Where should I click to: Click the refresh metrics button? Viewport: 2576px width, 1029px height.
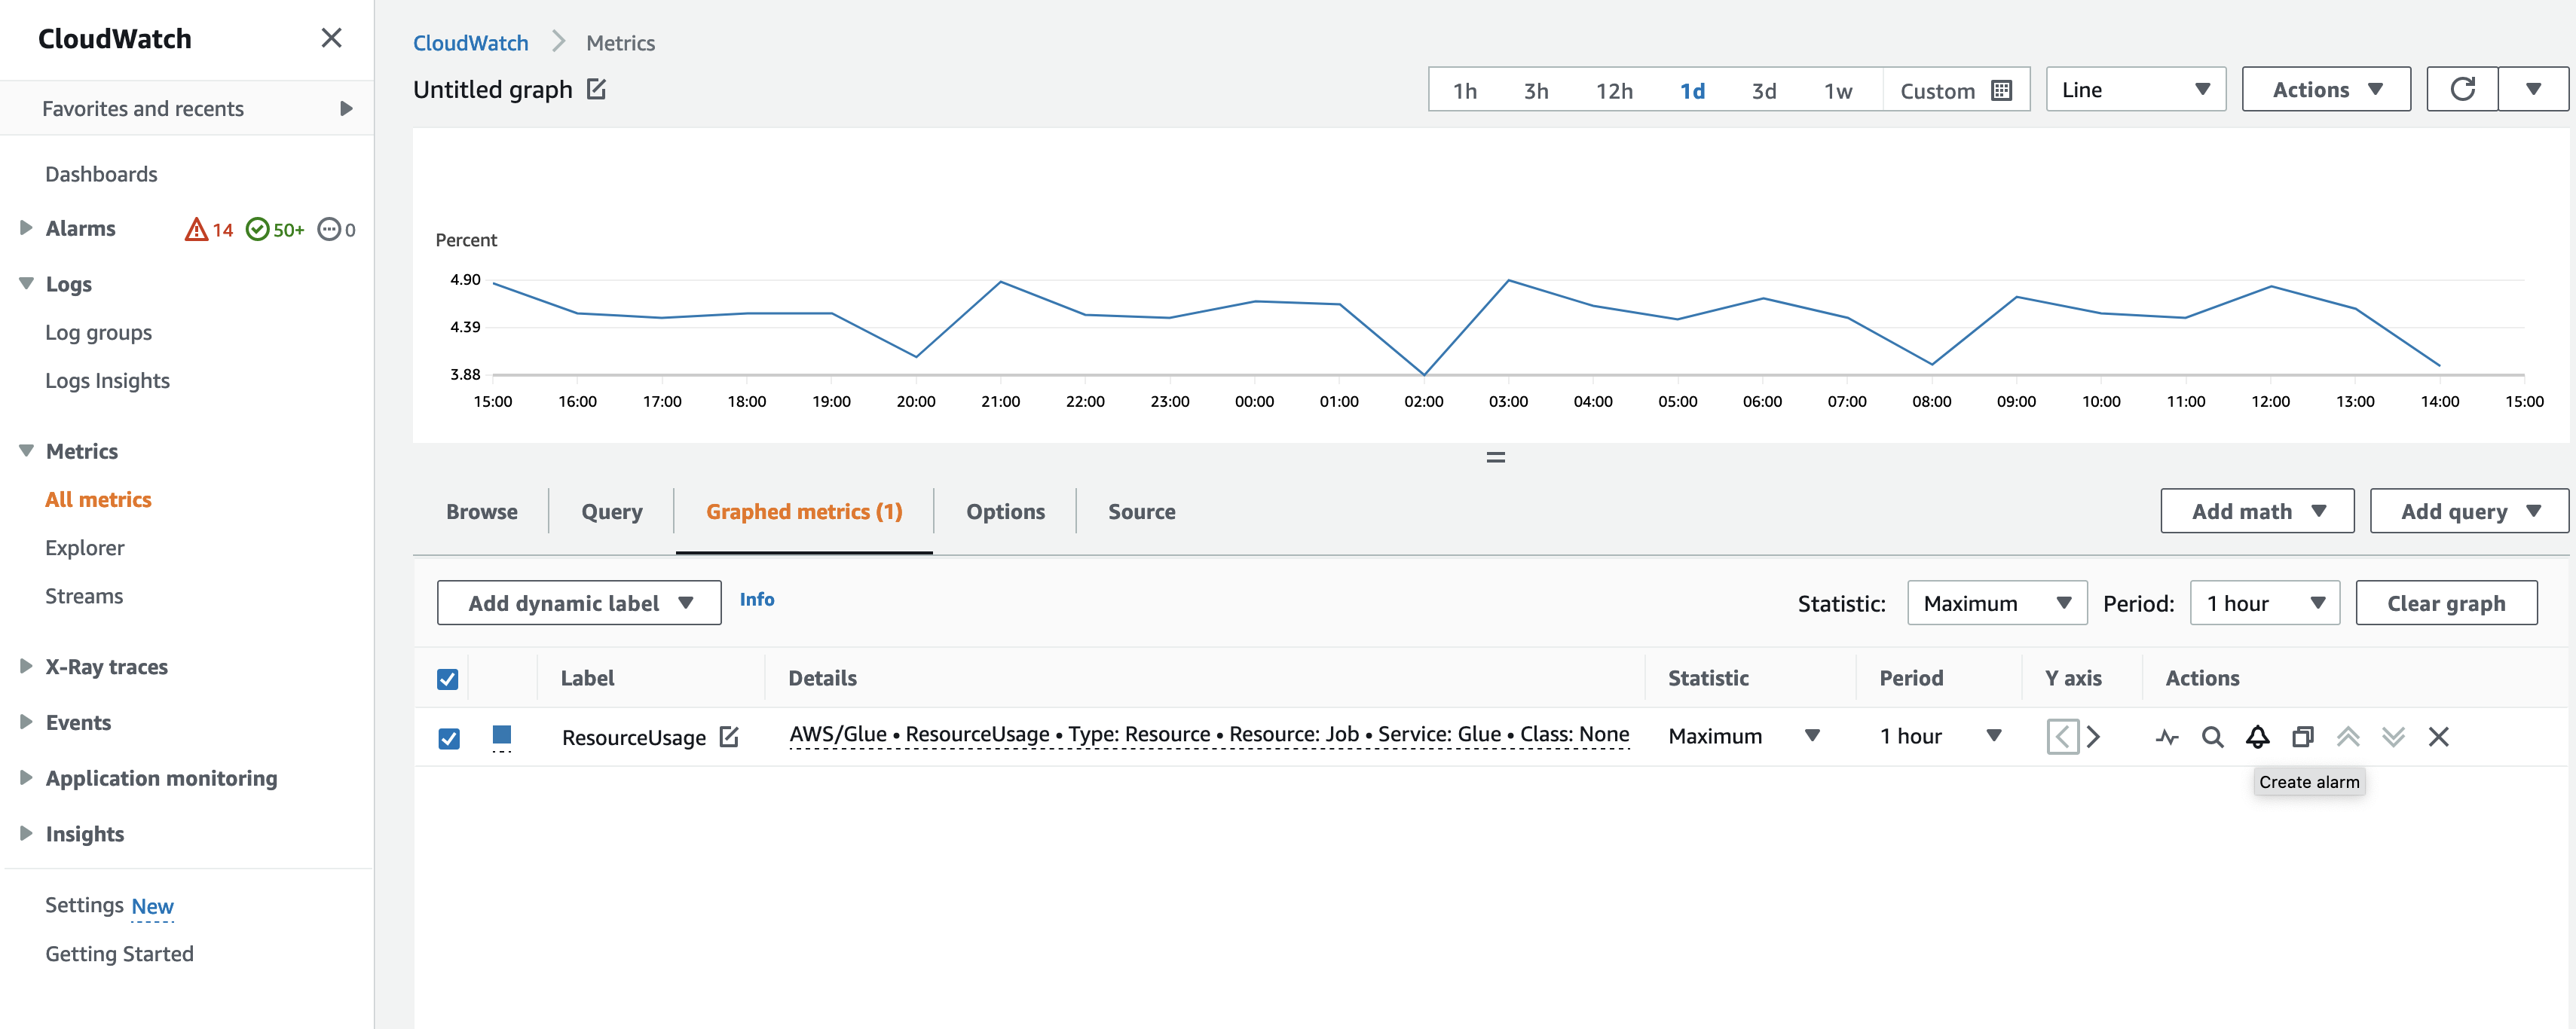pos(2464,89)
